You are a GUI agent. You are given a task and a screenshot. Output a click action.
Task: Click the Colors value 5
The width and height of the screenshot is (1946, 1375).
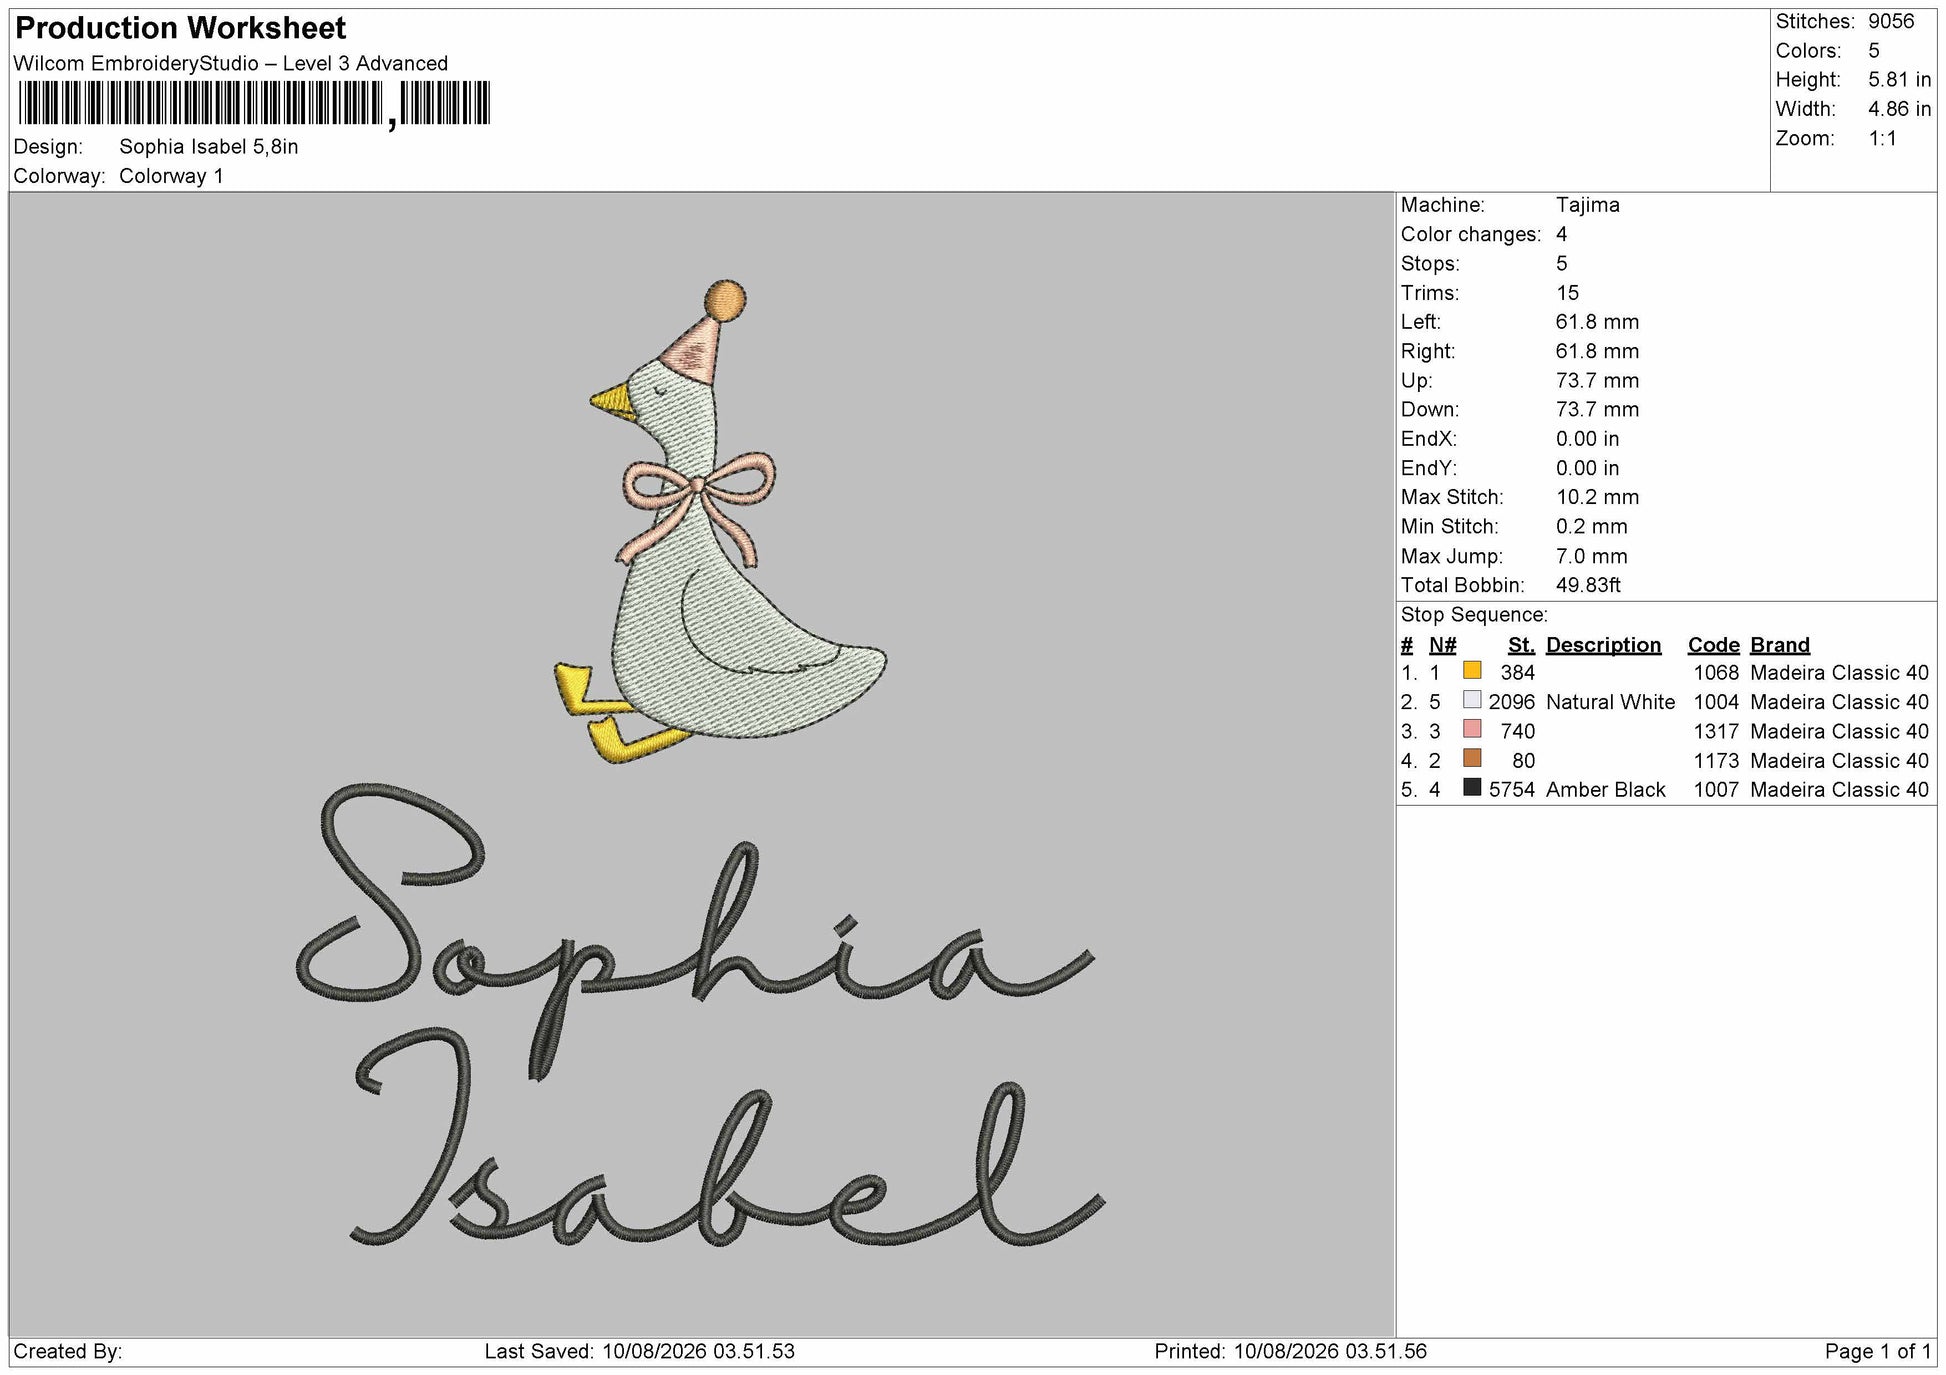click(x=1874, y=51)
